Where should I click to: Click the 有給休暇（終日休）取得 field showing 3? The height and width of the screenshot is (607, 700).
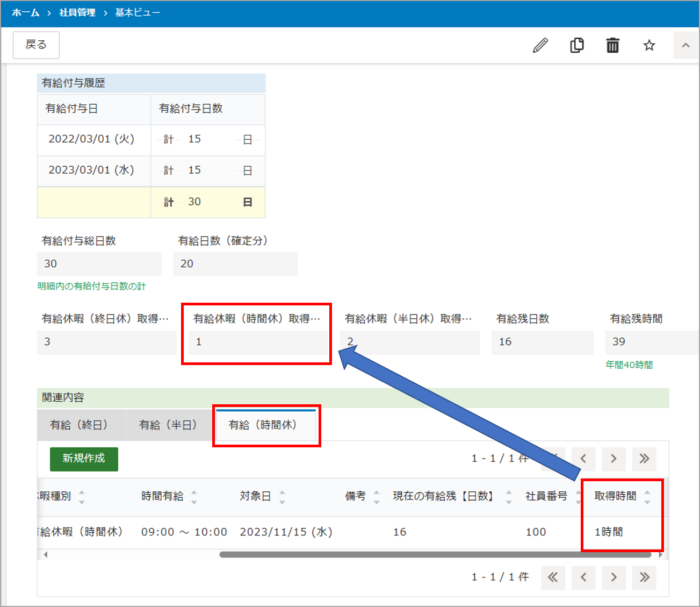tap(107, 342)
